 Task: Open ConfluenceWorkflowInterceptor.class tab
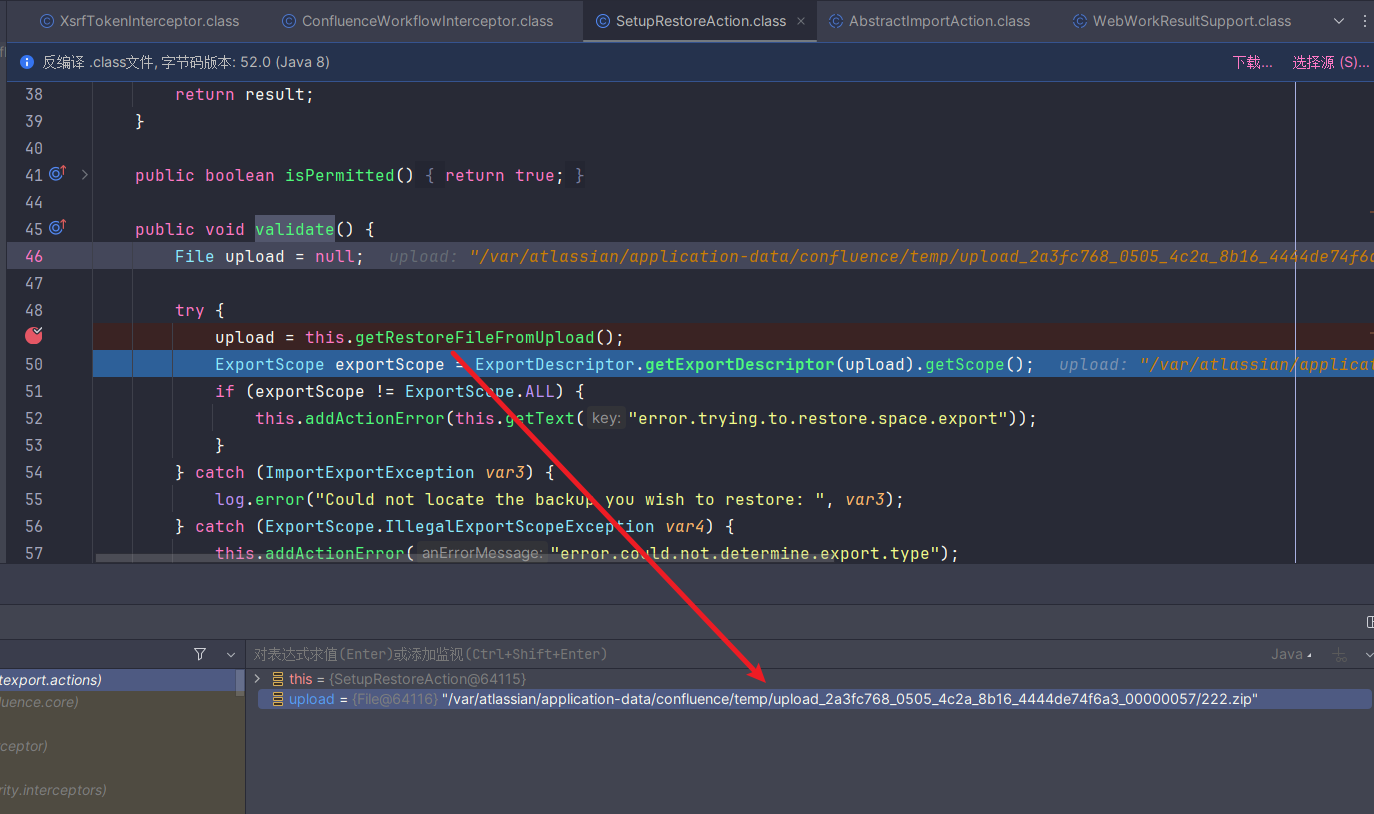(417, 21)
